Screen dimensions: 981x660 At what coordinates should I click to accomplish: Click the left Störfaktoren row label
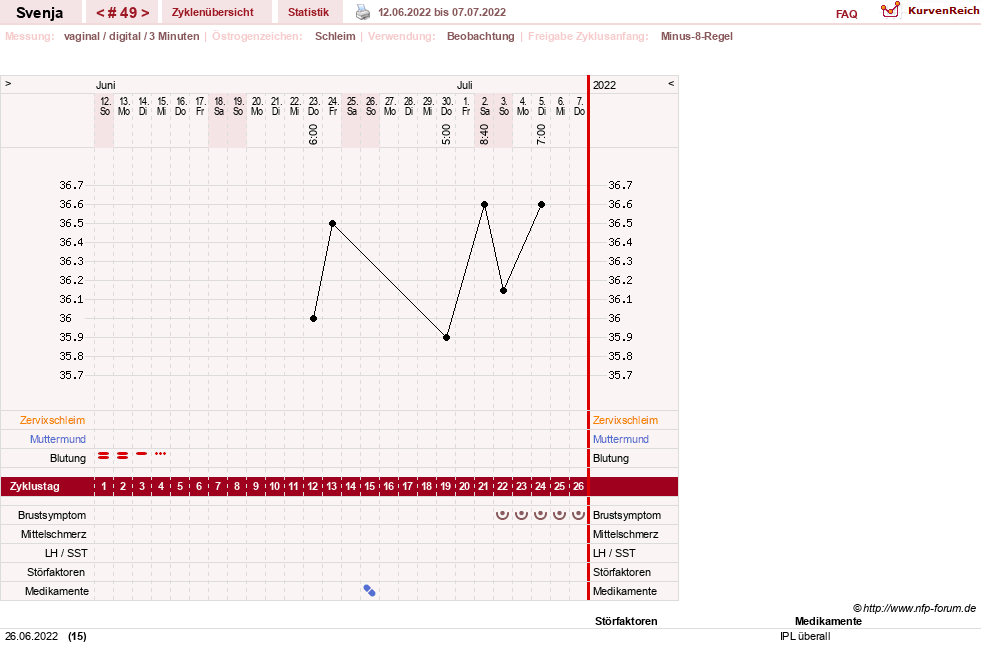56,572
